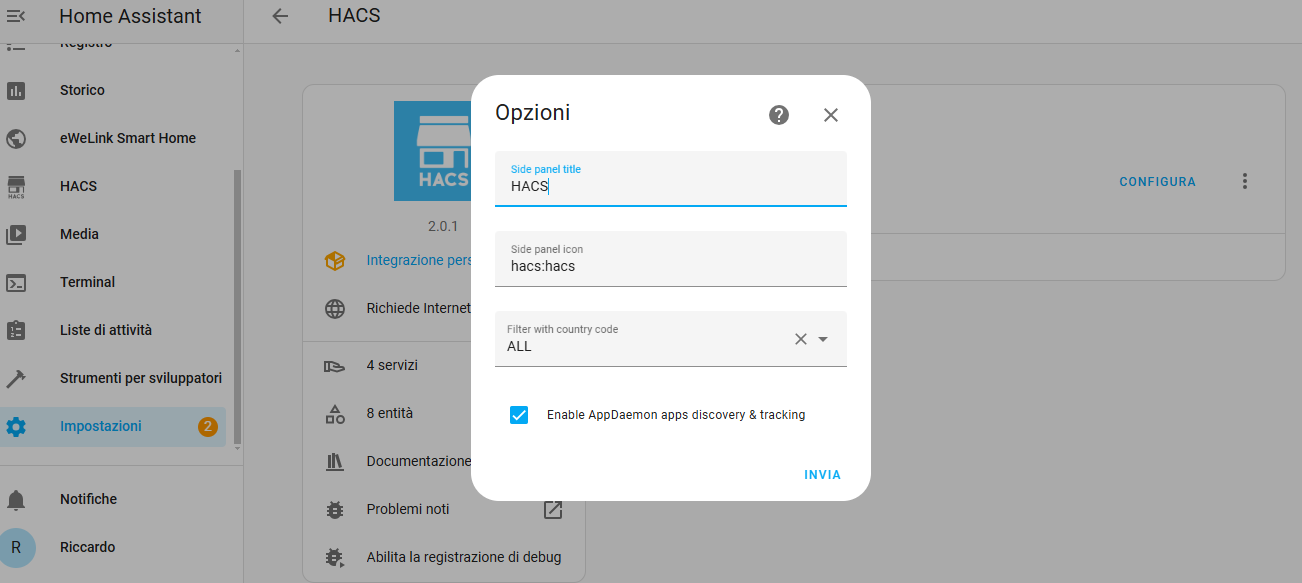Screen dimensions: 1302x583
Task: Expand the country code dropdown
Action: tap(823, 339)
